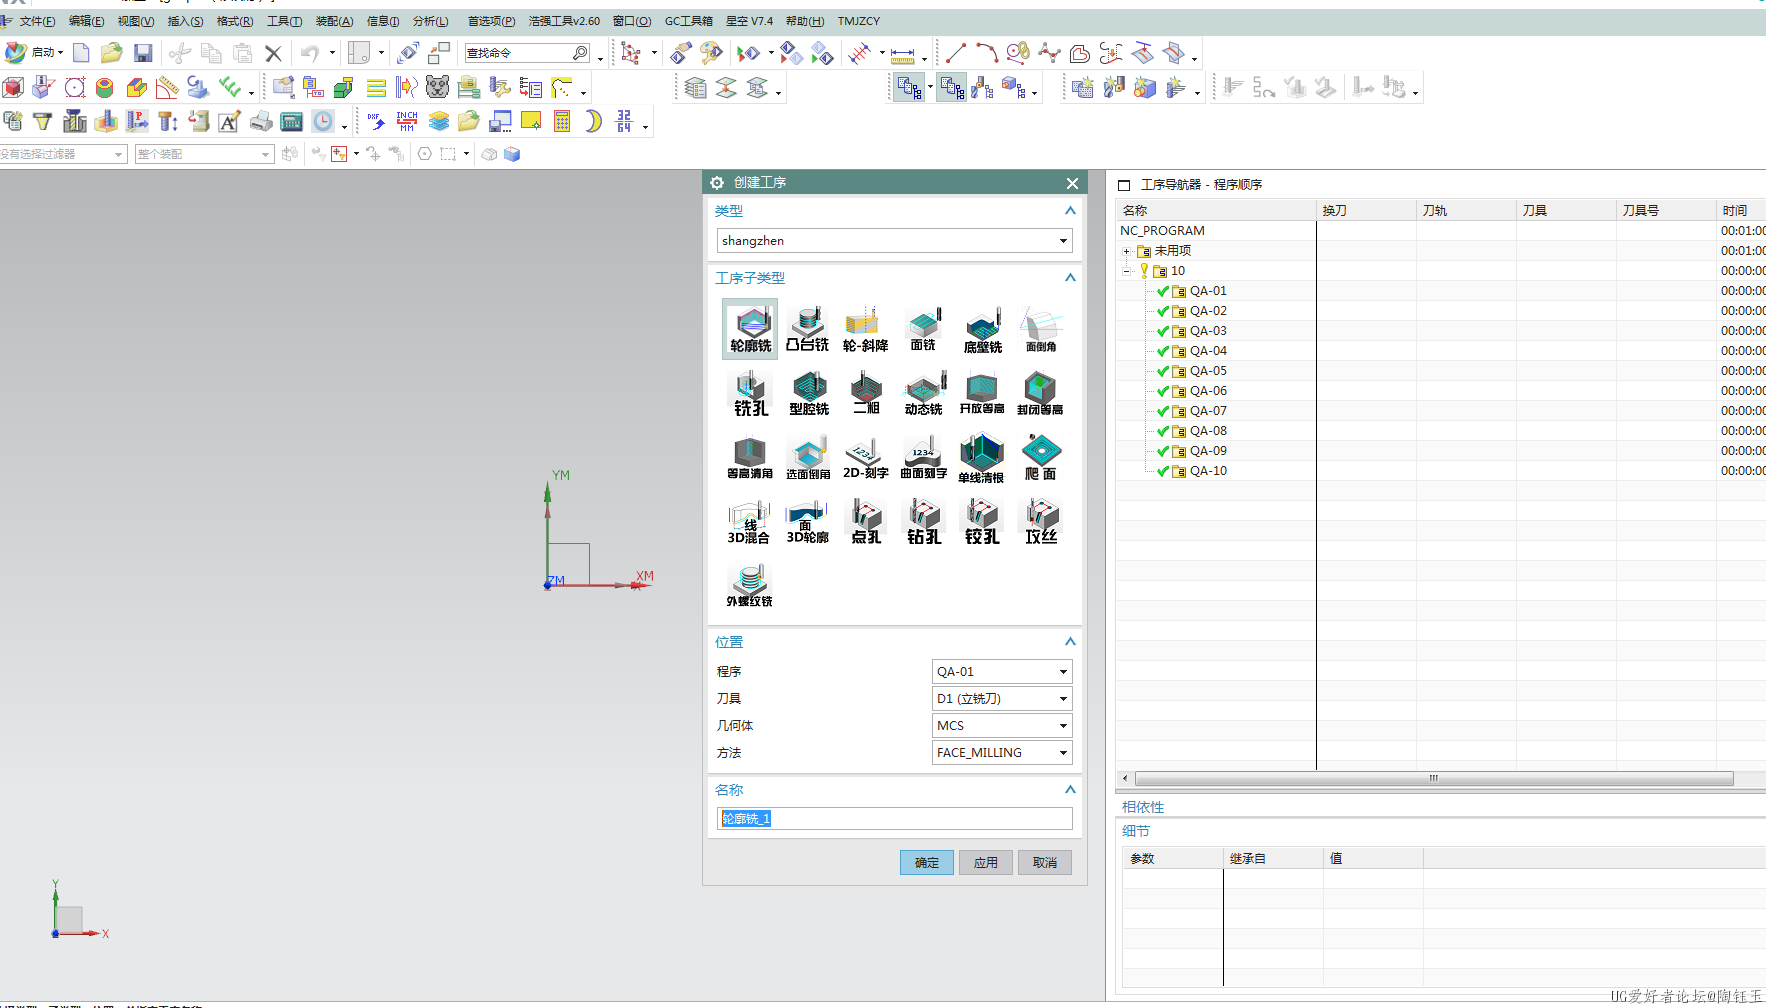
Task: Pick the 封闭等高 subtype icon
Action: point(1040,393)
